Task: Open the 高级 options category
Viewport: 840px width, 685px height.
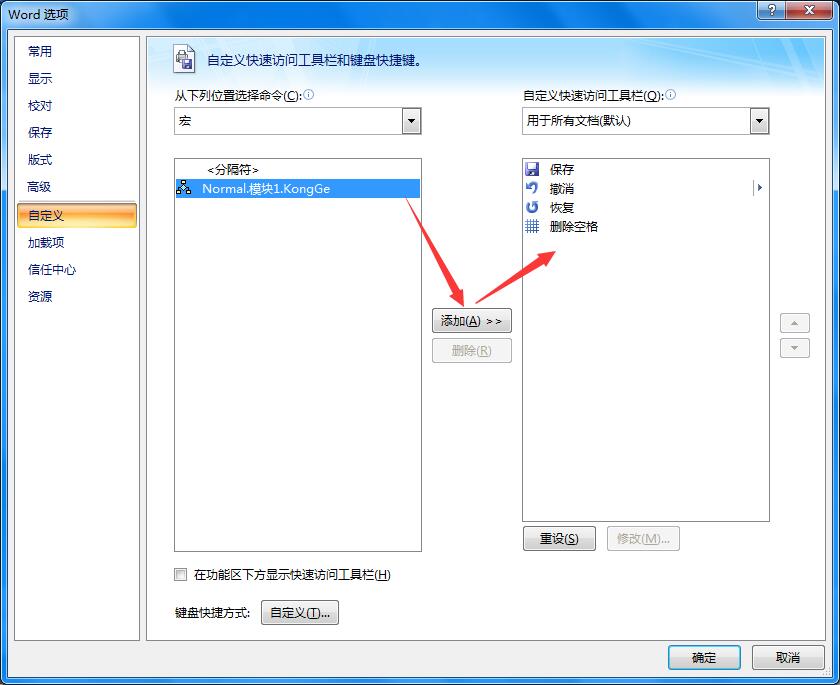Action: [x=40, y=187]
